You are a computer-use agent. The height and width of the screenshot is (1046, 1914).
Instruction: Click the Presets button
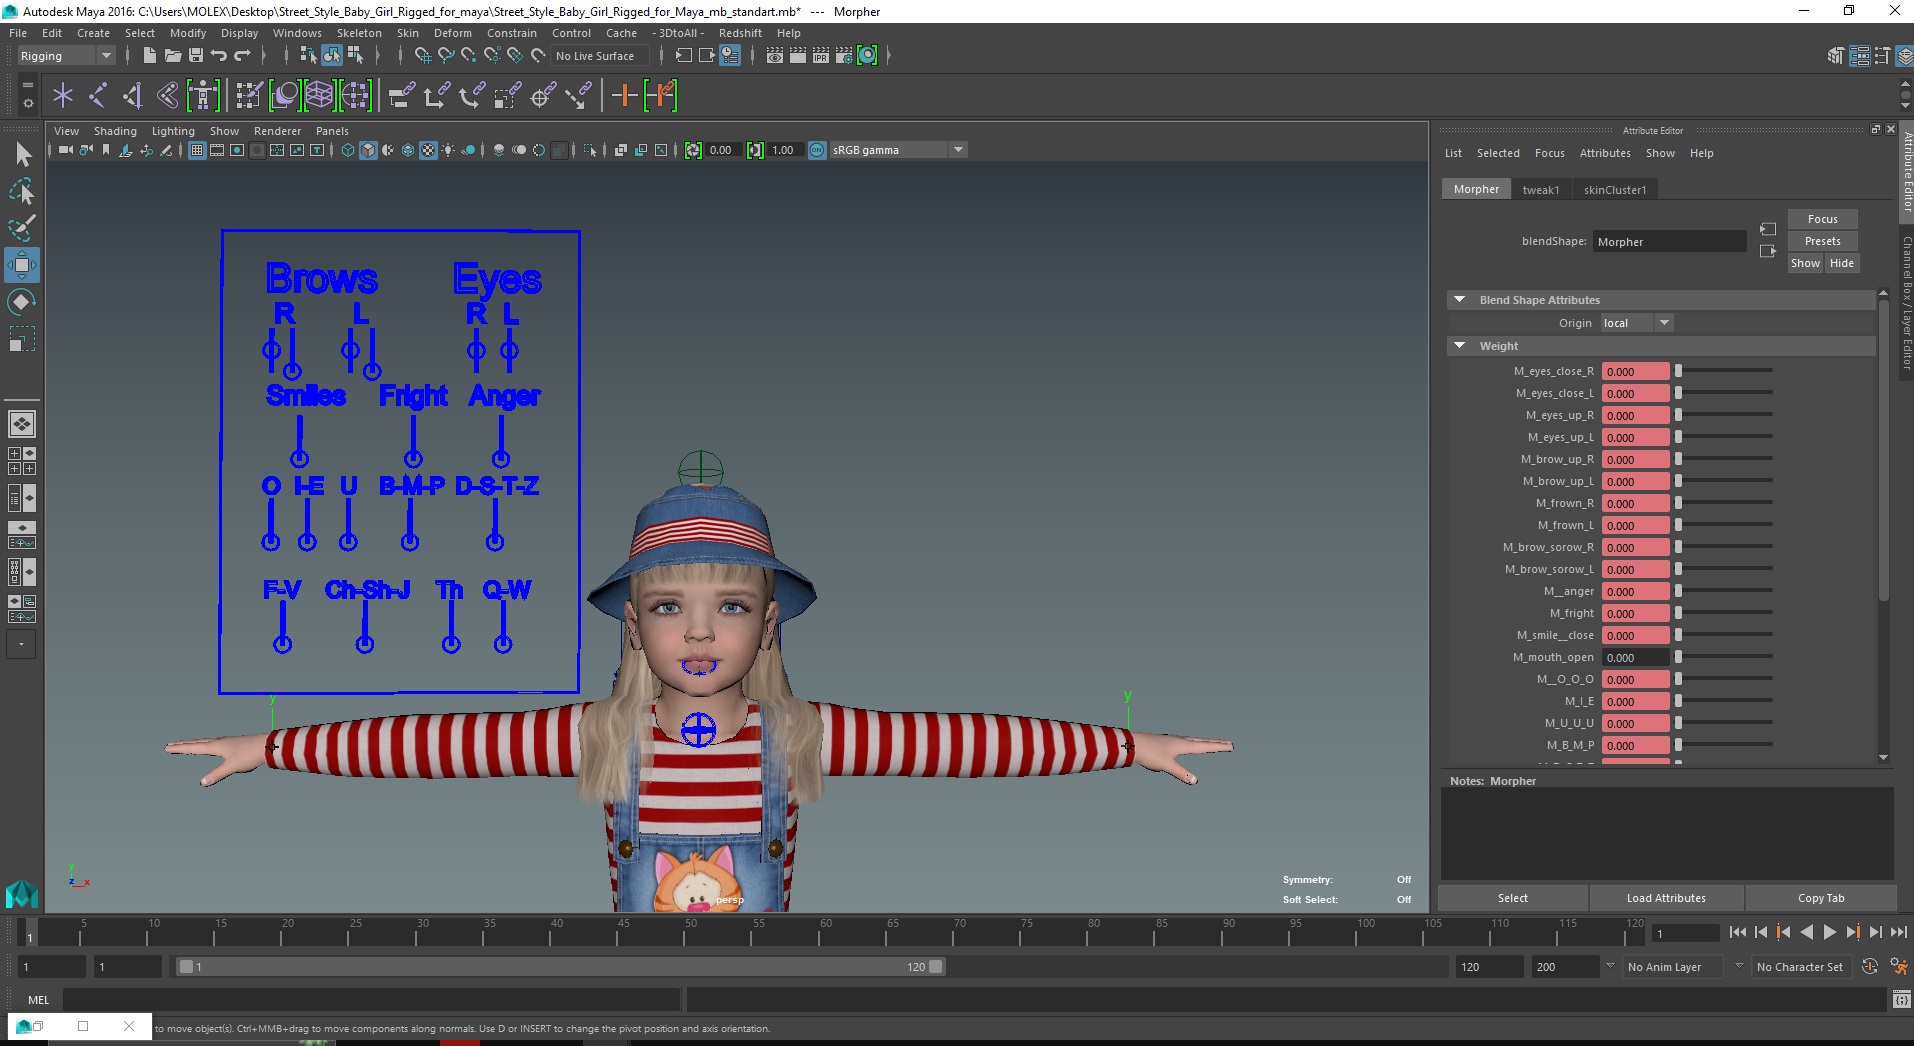[1822, 241]
